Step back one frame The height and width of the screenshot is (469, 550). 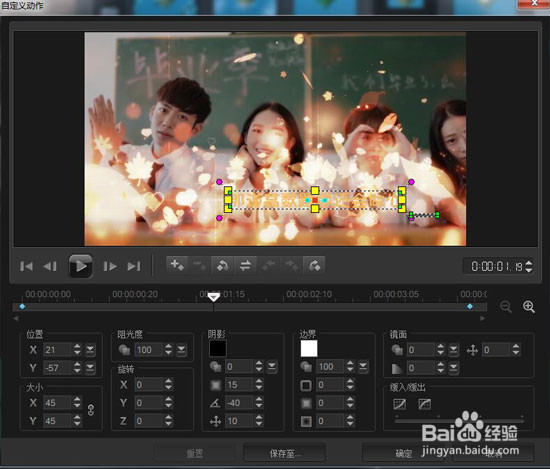(50, 266)
